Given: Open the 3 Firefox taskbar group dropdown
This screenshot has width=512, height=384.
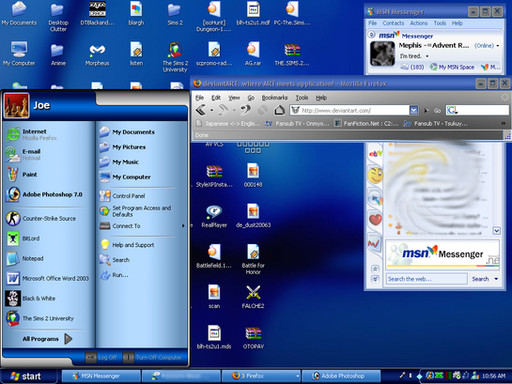Looking at the screenshot, I should pos(297,376).
